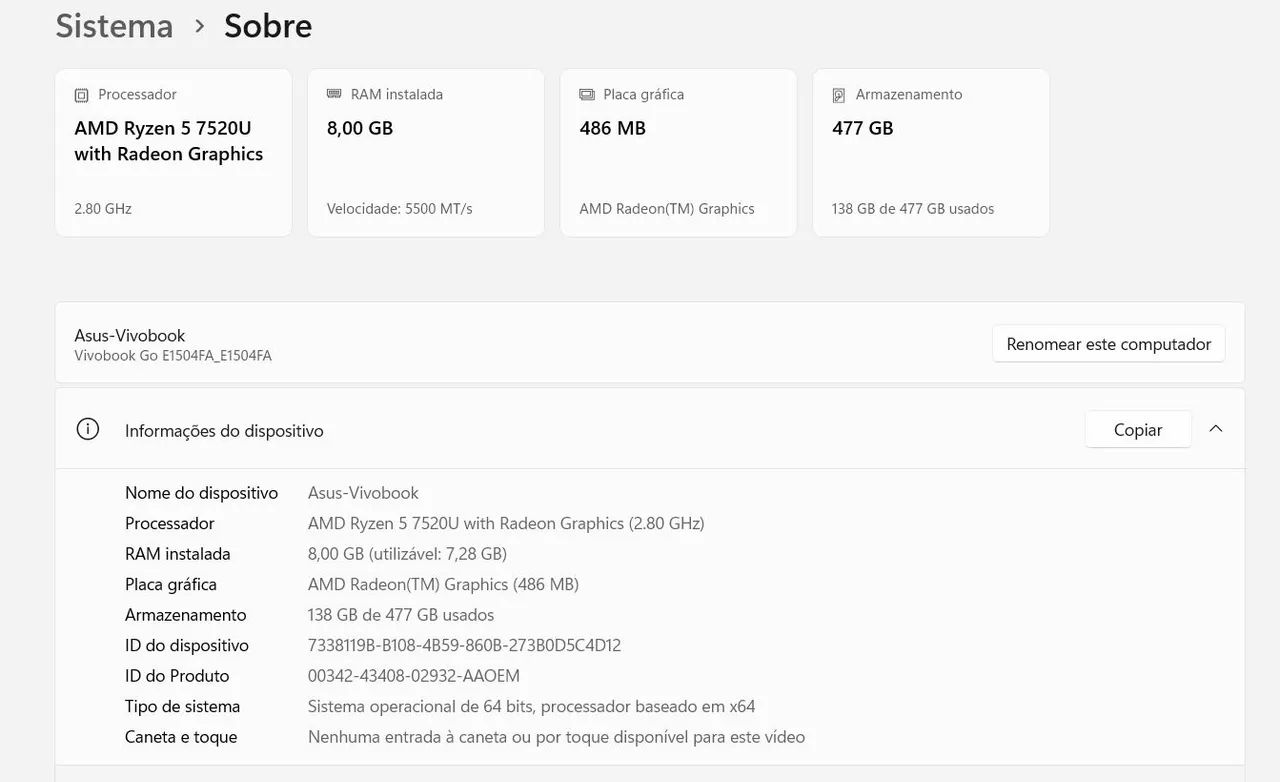1280x782 pixels.
Task: Click Nenhuma entrada à caneta value text
Action: click(x=556, y=737)
